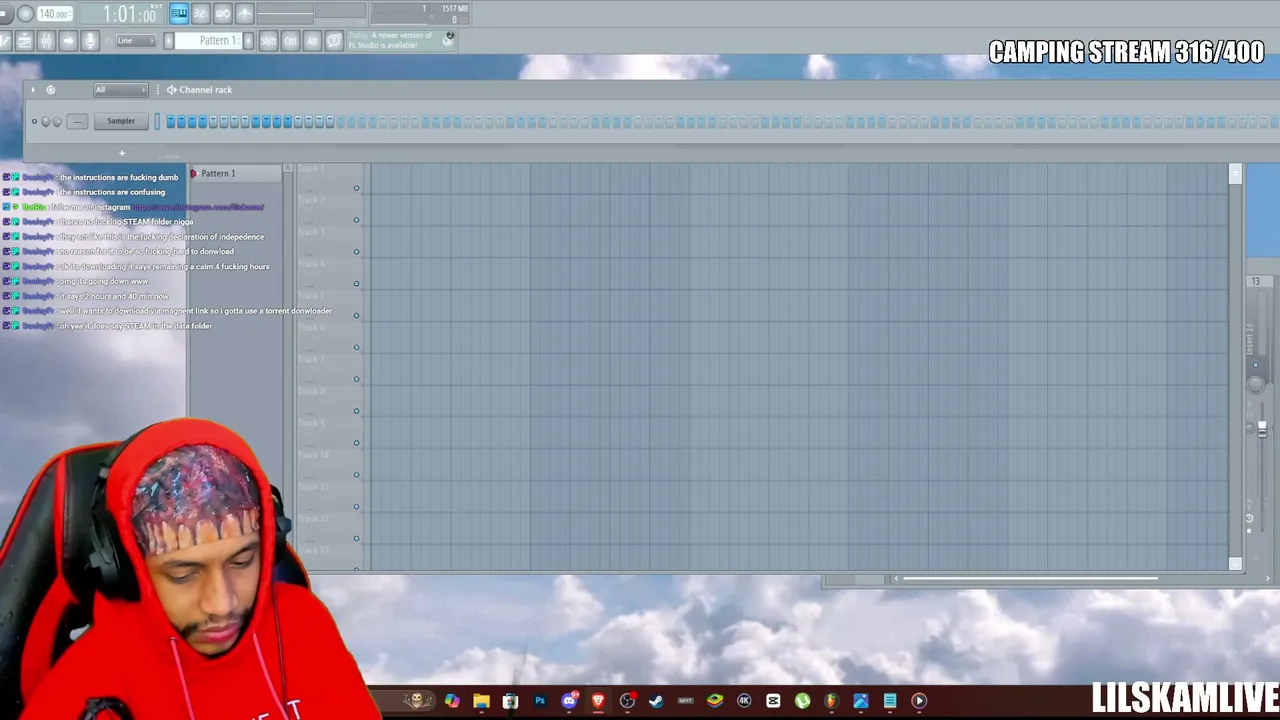The height and width of the screenshot is (720, 1280).
Task: Click the Alt indicator button
Action: click(312, 40)
